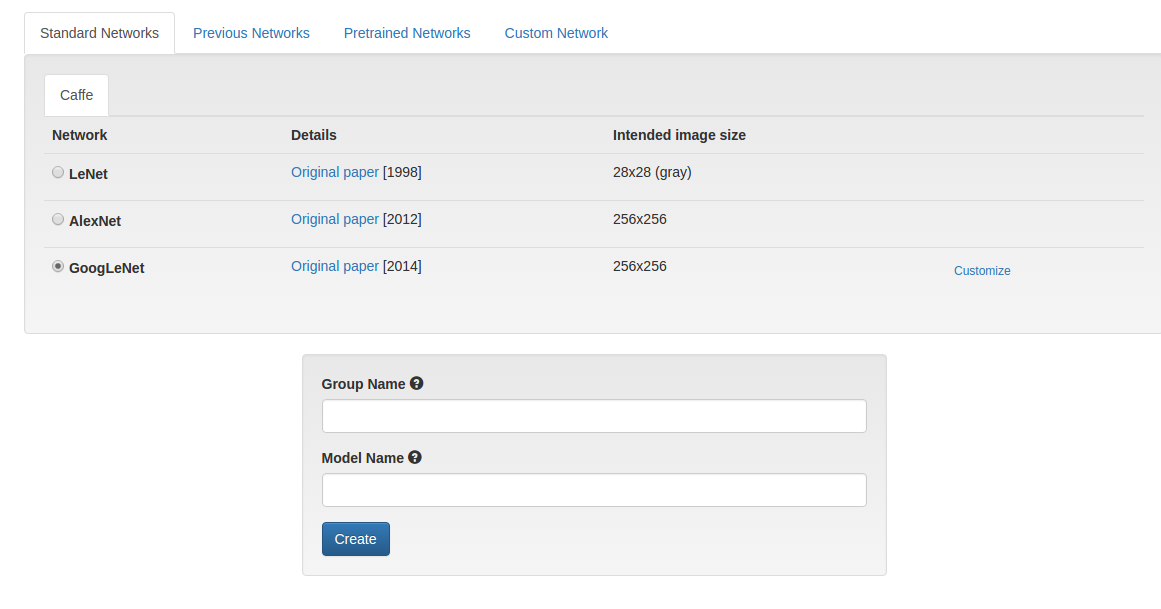Select the Caffe framework tab
Image resolution: width=1161 pixels, height=609 pixels.
click(x=76, y=95)
